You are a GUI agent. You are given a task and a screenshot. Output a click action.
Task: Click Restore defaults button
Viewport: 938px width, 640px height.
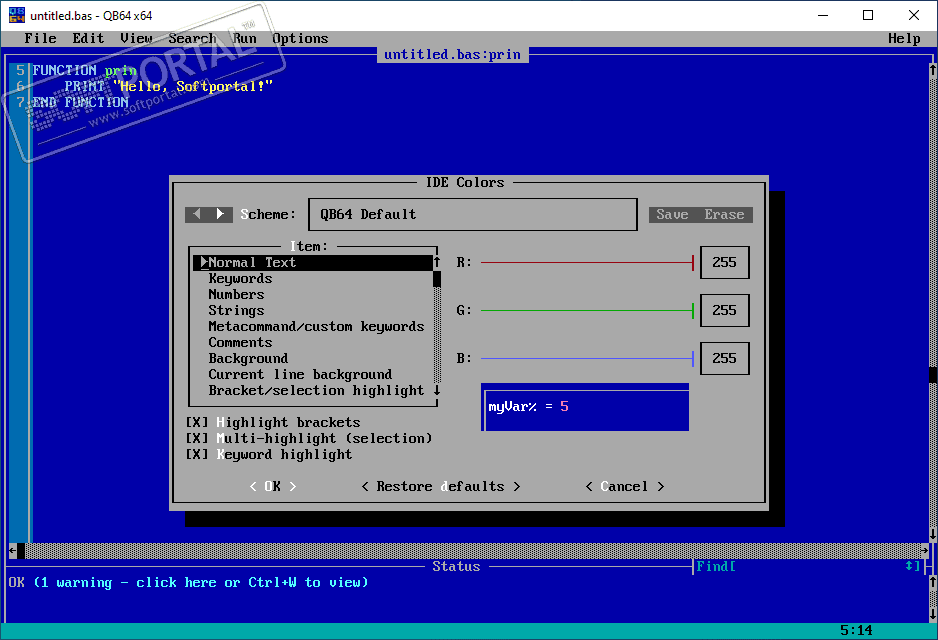[441, 486]
